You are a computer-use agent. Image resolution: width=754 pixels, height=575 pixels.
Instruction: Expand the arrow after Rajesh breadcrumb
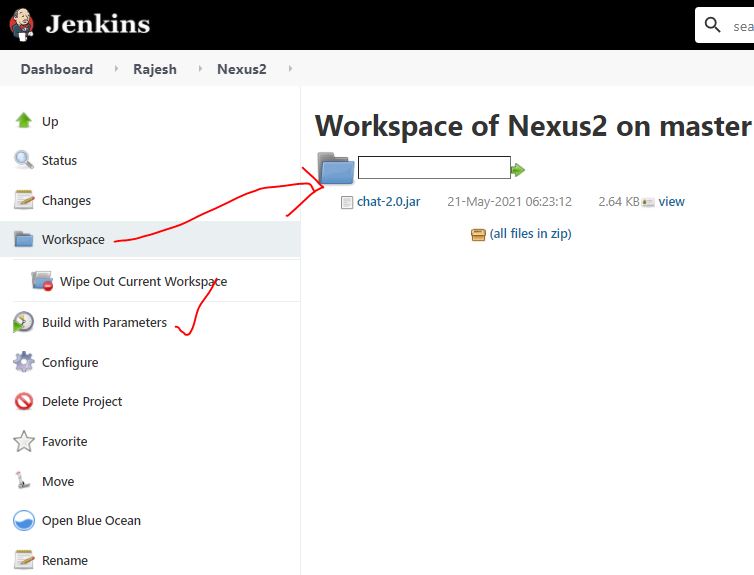click(200, 69)
